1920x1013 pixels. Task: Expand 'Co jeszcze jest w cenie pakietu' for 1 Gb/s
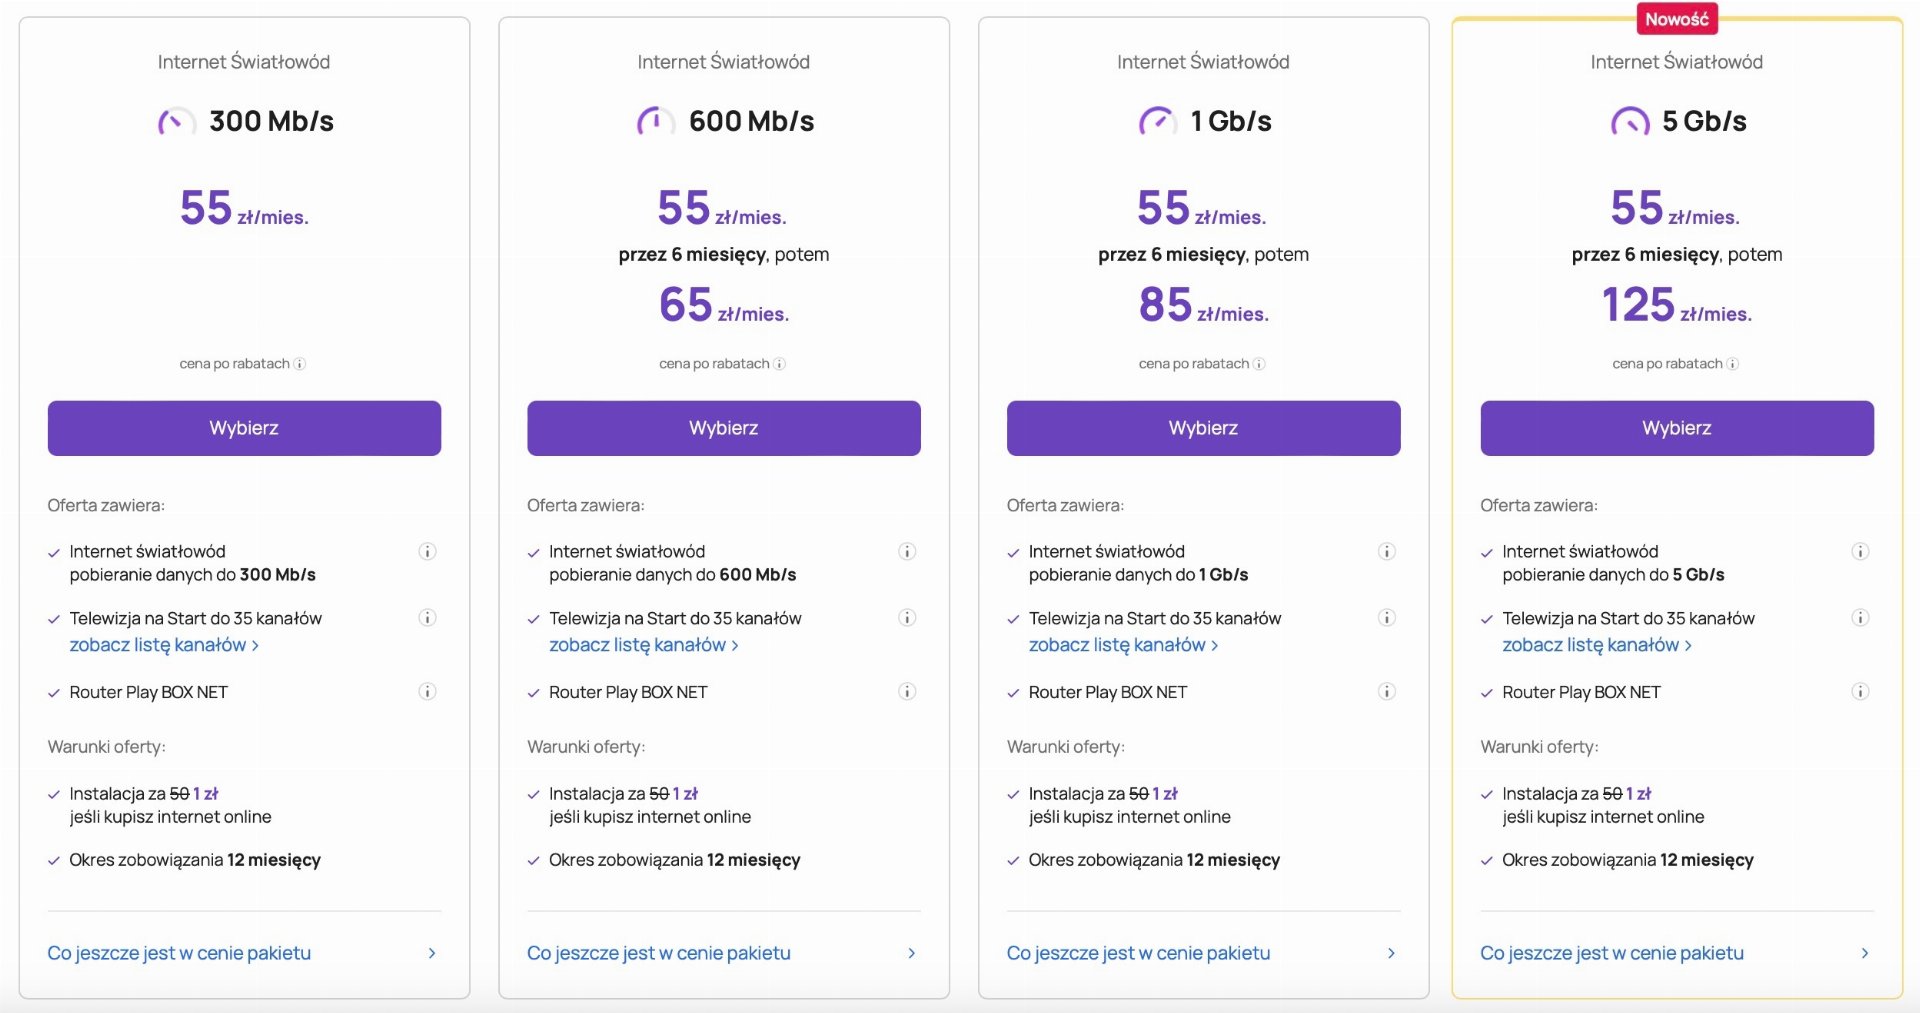[1203, 953]
